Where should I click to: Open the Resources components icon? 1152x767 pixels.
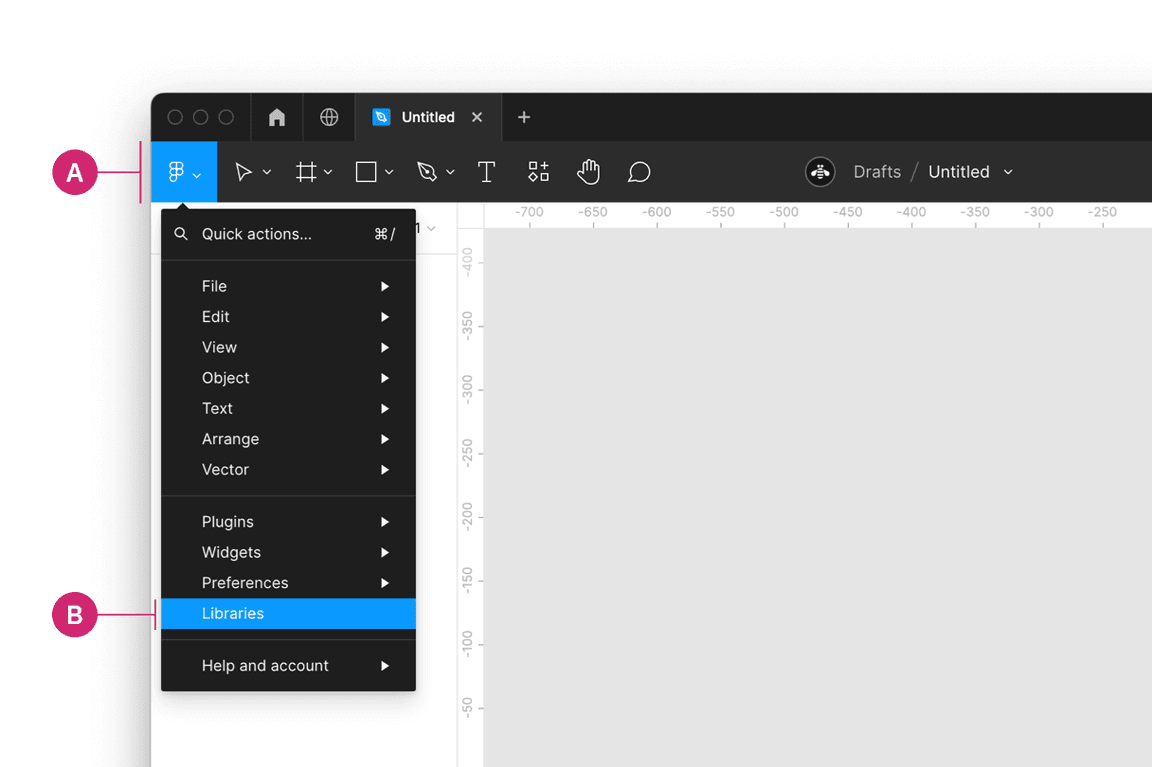(539, 172)
